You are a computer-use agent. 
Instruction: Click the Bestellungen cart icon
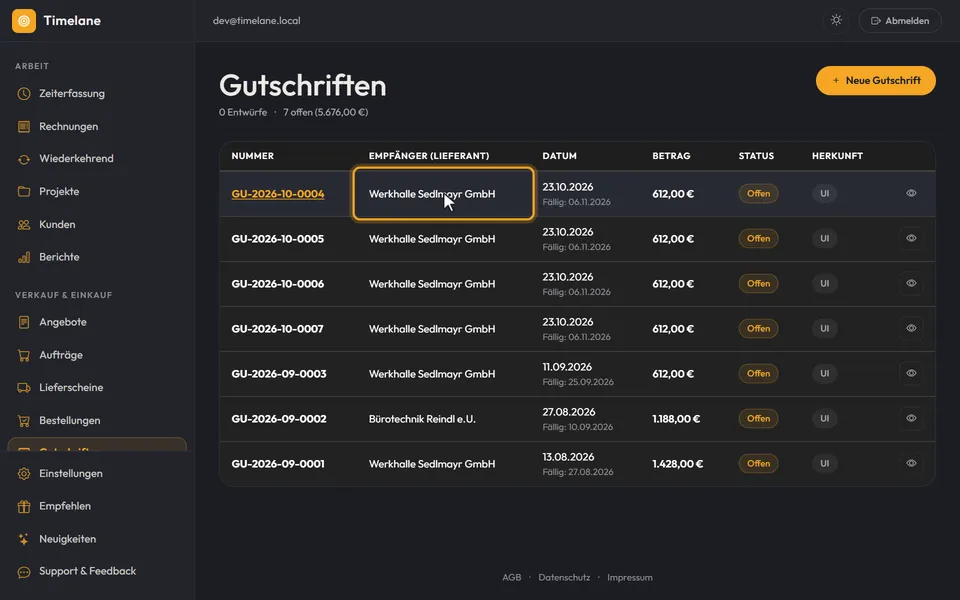[x=24, y=421]
